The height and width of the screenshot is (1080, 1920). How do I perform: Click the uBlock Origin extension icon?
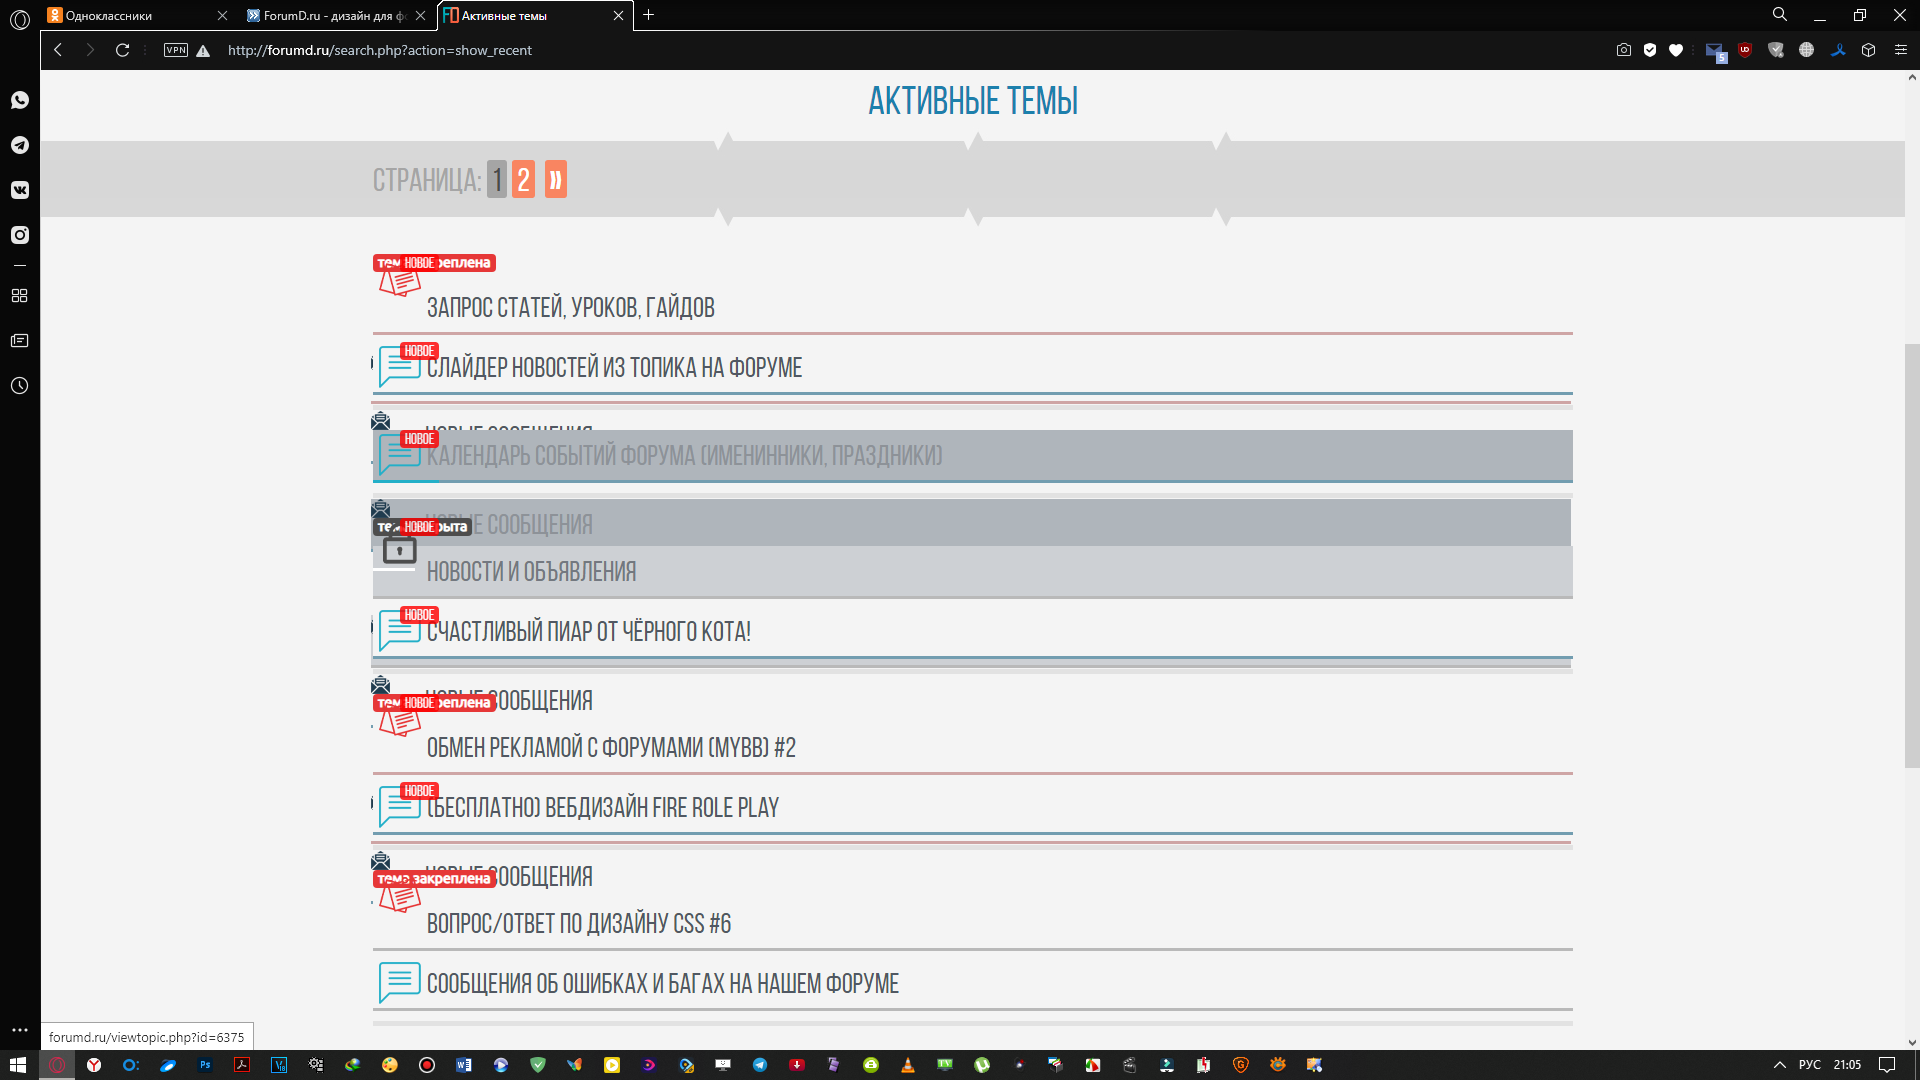click(x=1745, y=50)
